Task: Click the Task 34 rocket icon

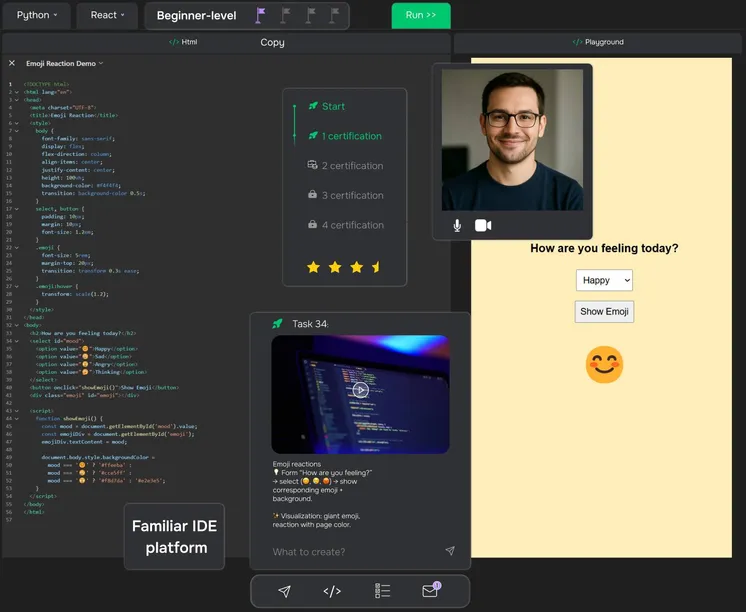Action: tap(277, 324)
